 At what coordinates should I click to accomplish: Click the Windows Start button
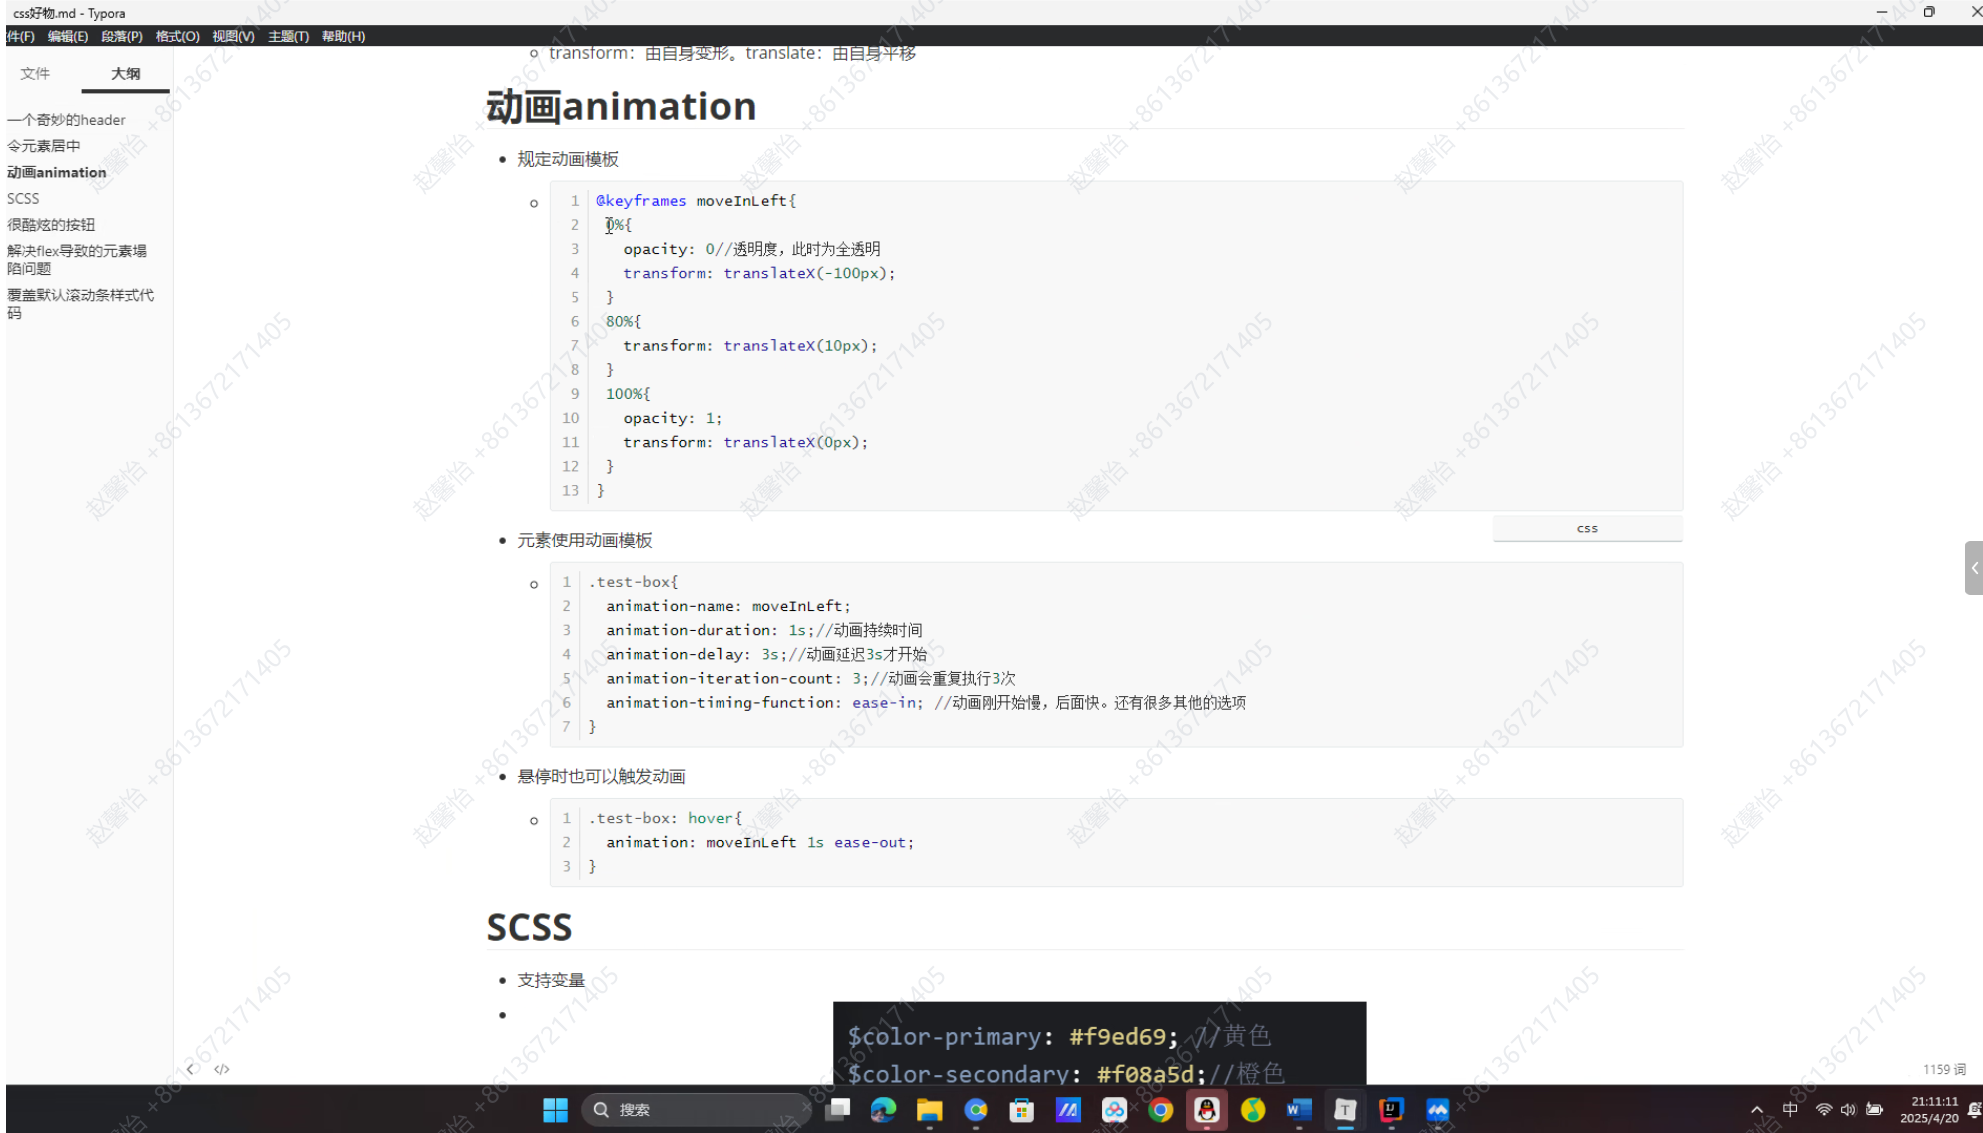[555, 1109]
